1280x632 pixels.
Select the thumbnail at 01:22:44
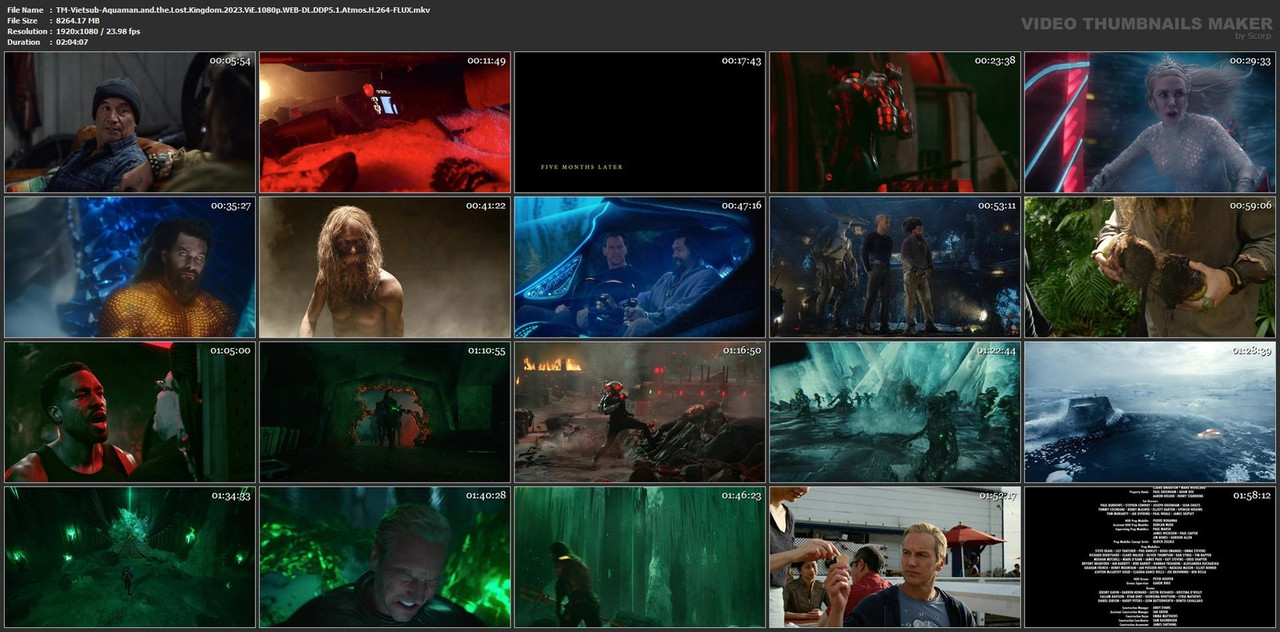tap(895, 412)
